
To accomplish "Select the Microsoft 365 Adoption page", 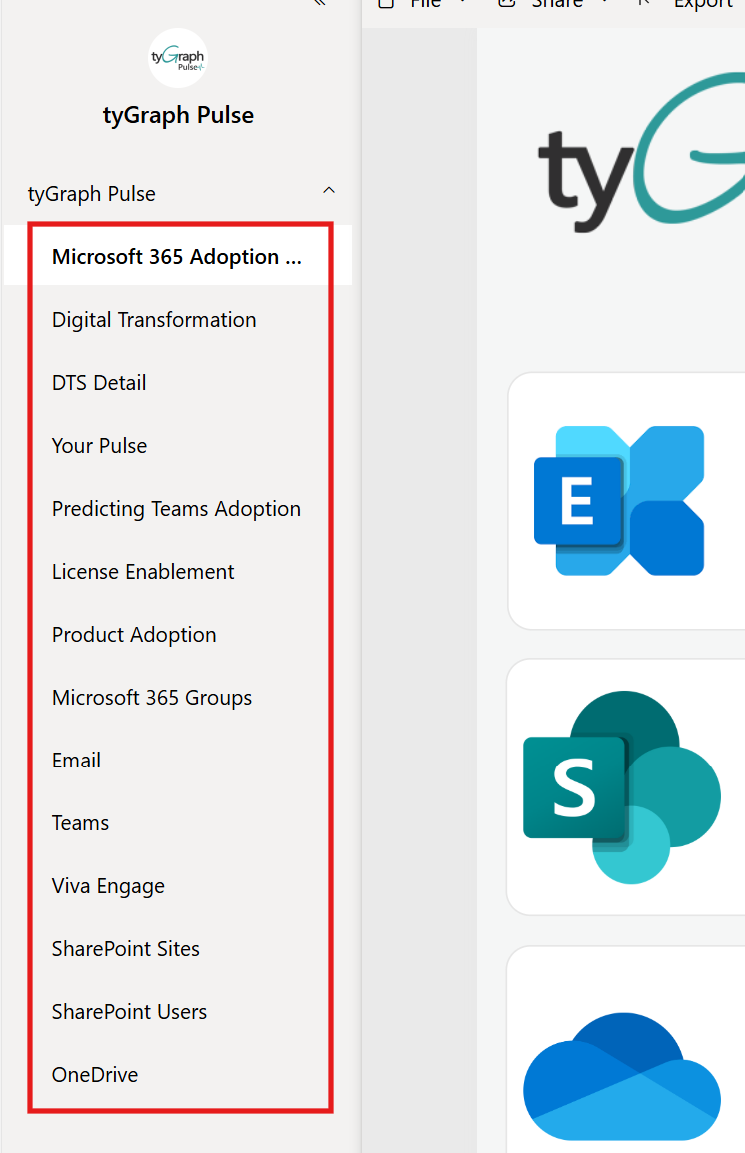I will (178, 256).
